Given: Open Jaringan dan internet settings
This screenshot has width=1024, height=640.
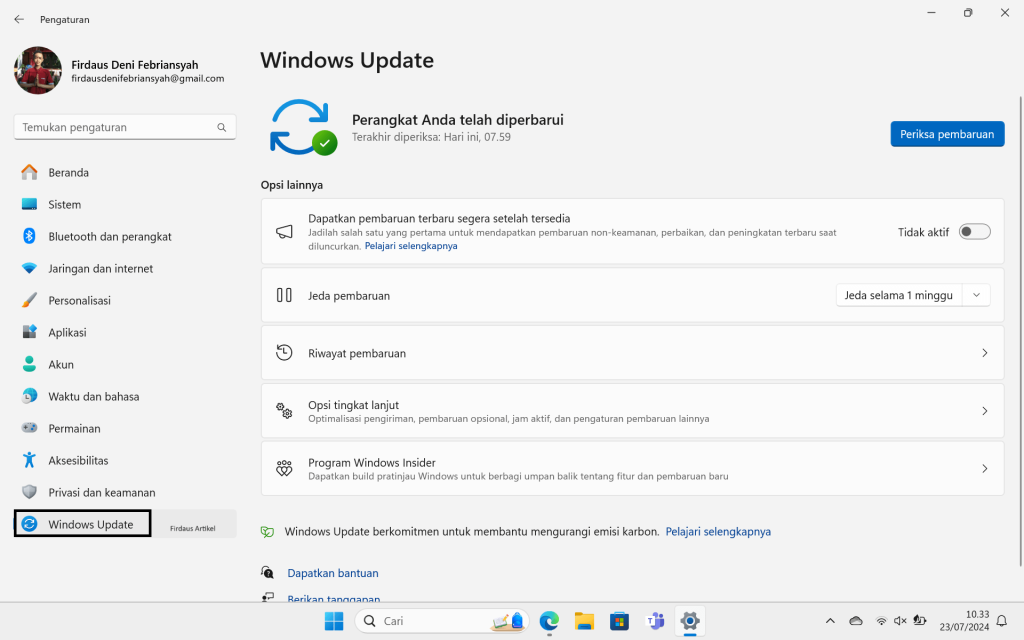Looking at the screenshot, I should click(125, 268).
